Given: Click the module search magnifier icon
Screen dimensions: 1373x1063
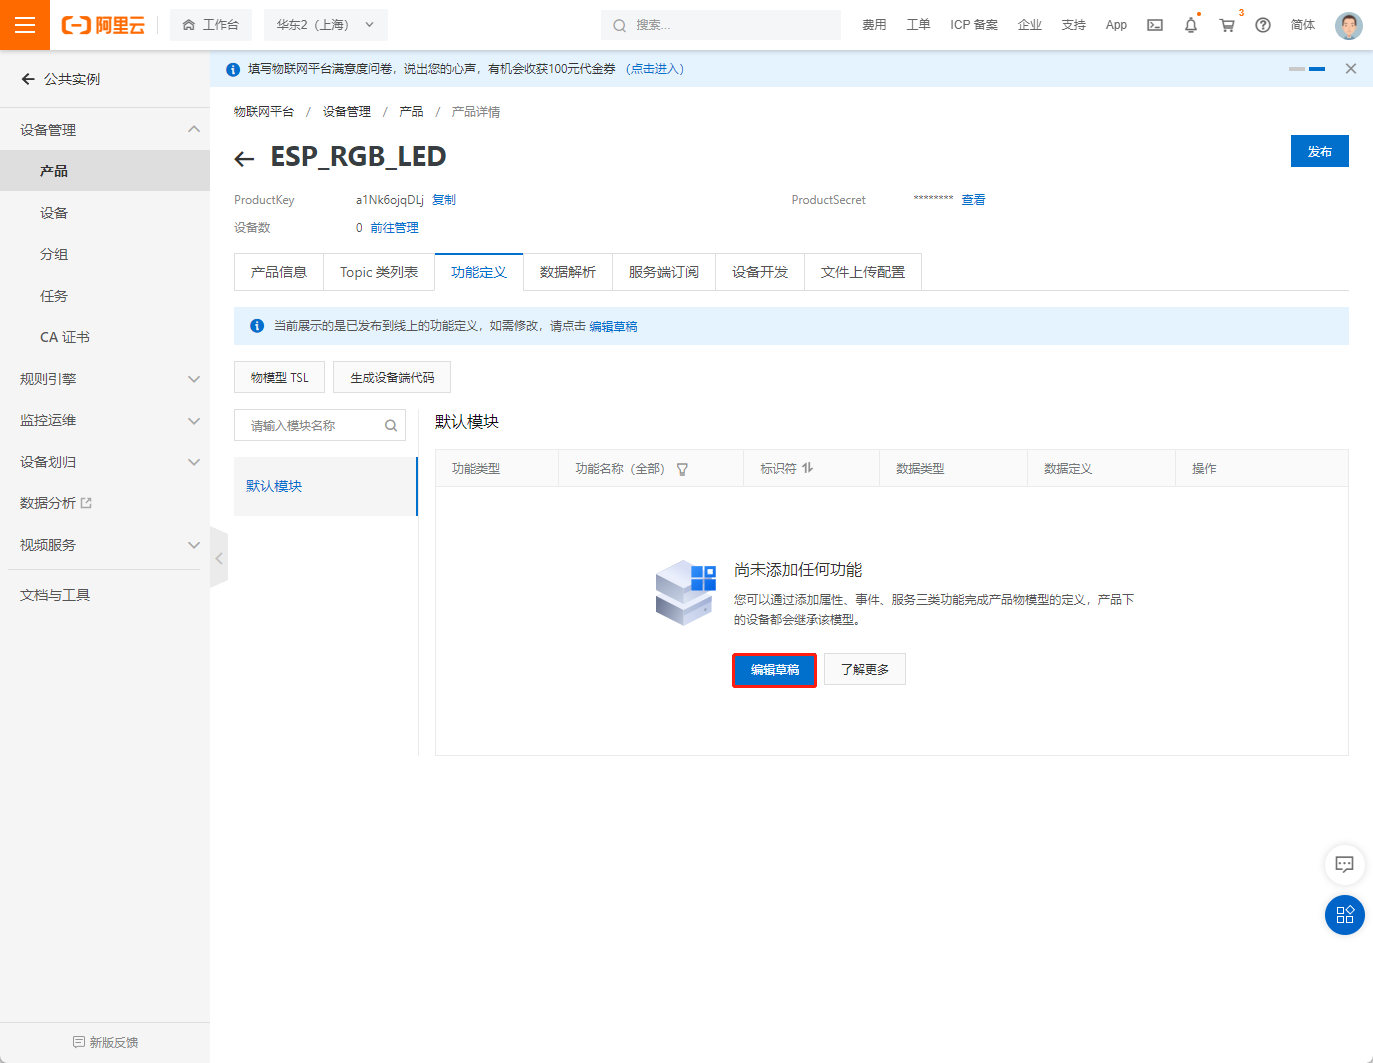Looking at the screenshot, I should tap(391, 426).
